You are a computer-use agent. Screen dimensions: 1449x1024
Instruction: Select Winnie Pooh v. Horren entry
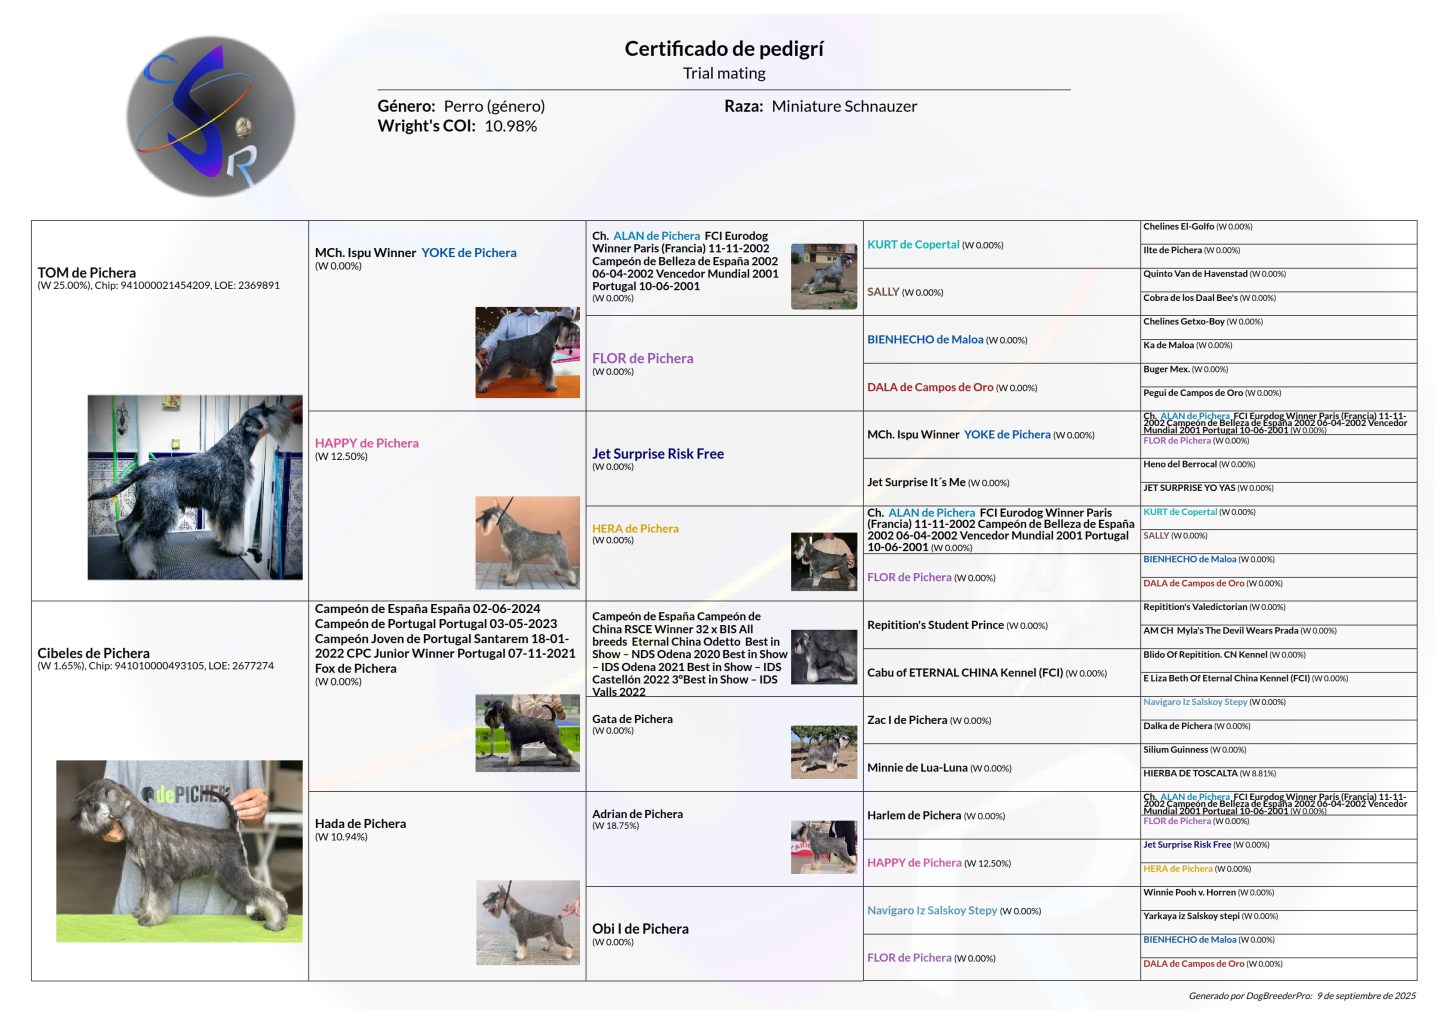click(1189, 892)
